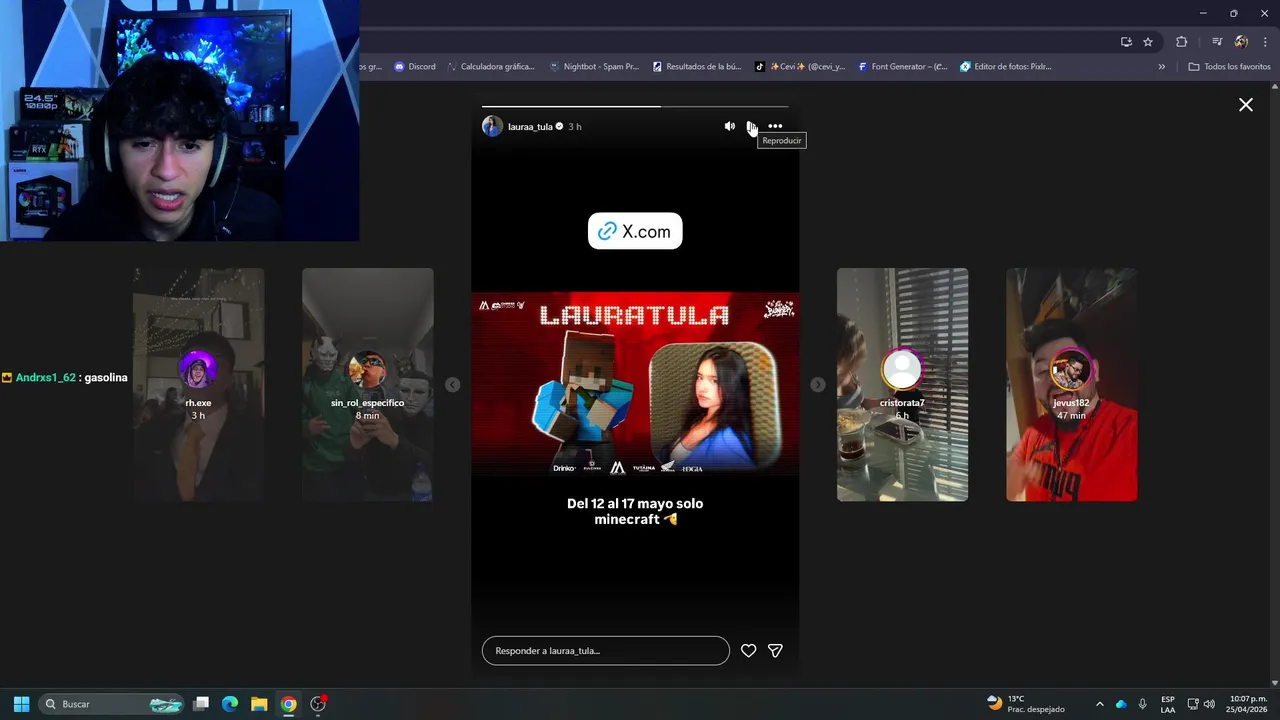
Task: Click the '3 h' timestamp next to lauraa_tula
Action: pyautogui.click(x=575, y=127)
